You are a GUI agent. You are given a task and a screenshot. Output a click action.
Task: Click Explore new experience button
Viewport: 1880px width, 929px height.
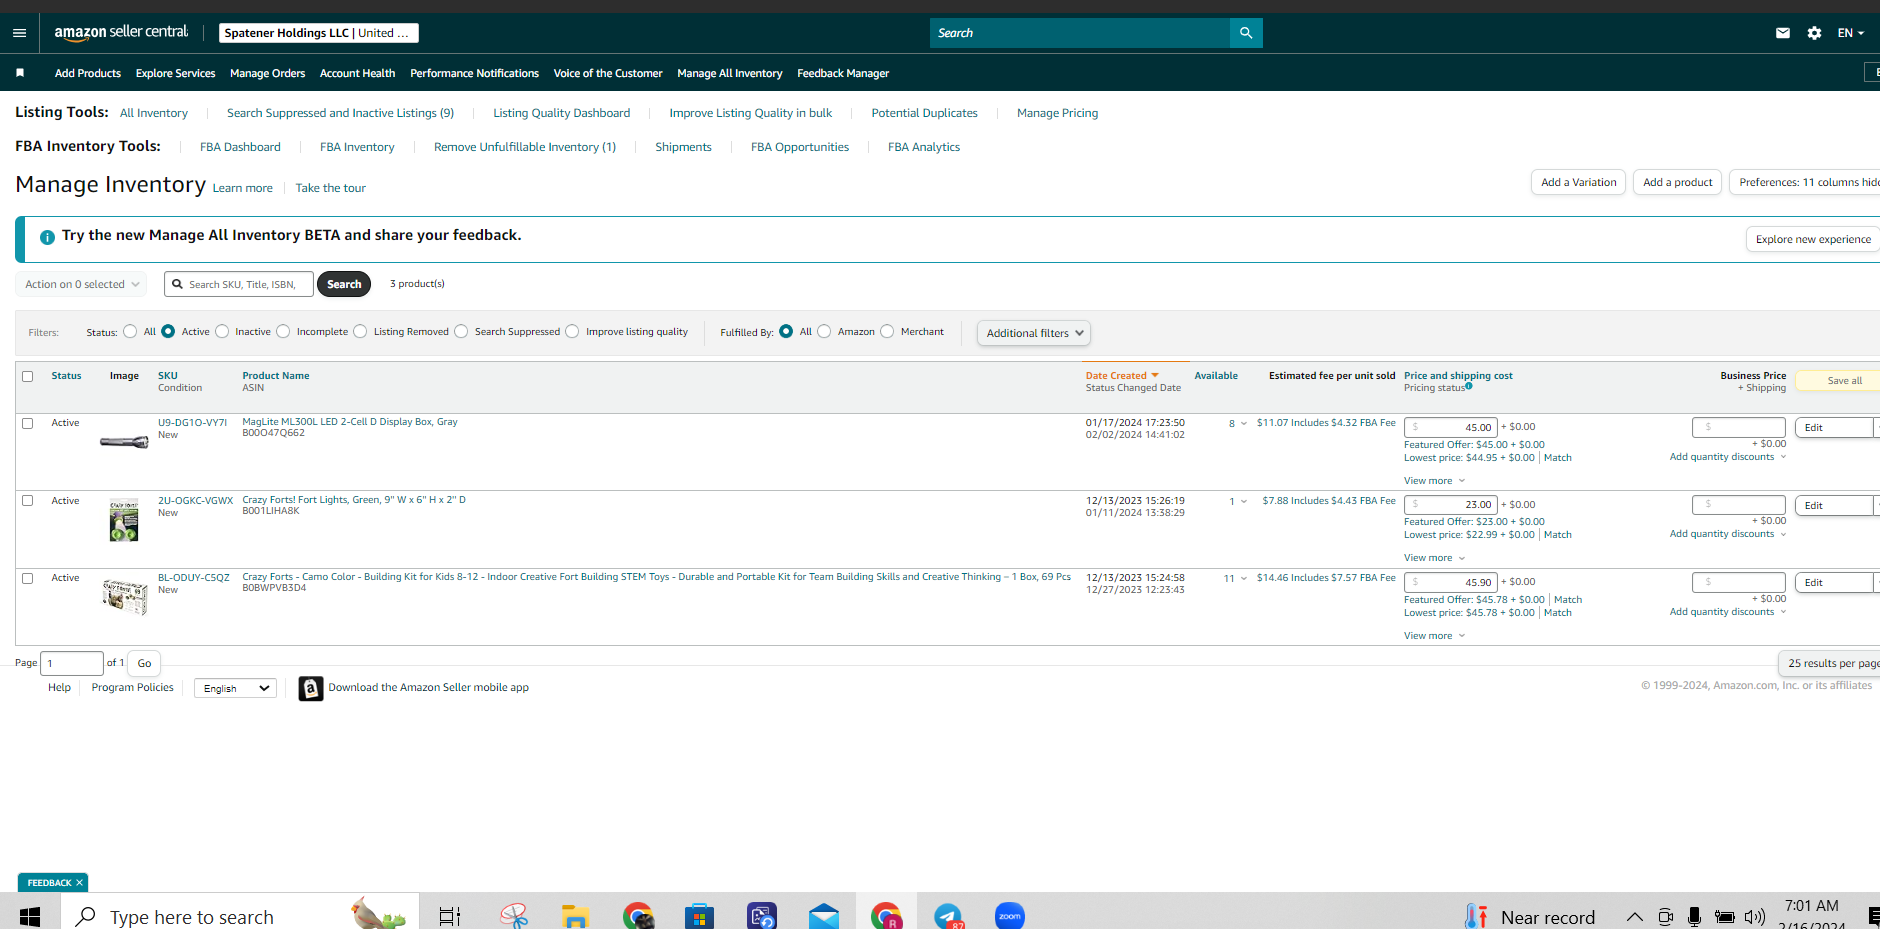(1813, 240)
